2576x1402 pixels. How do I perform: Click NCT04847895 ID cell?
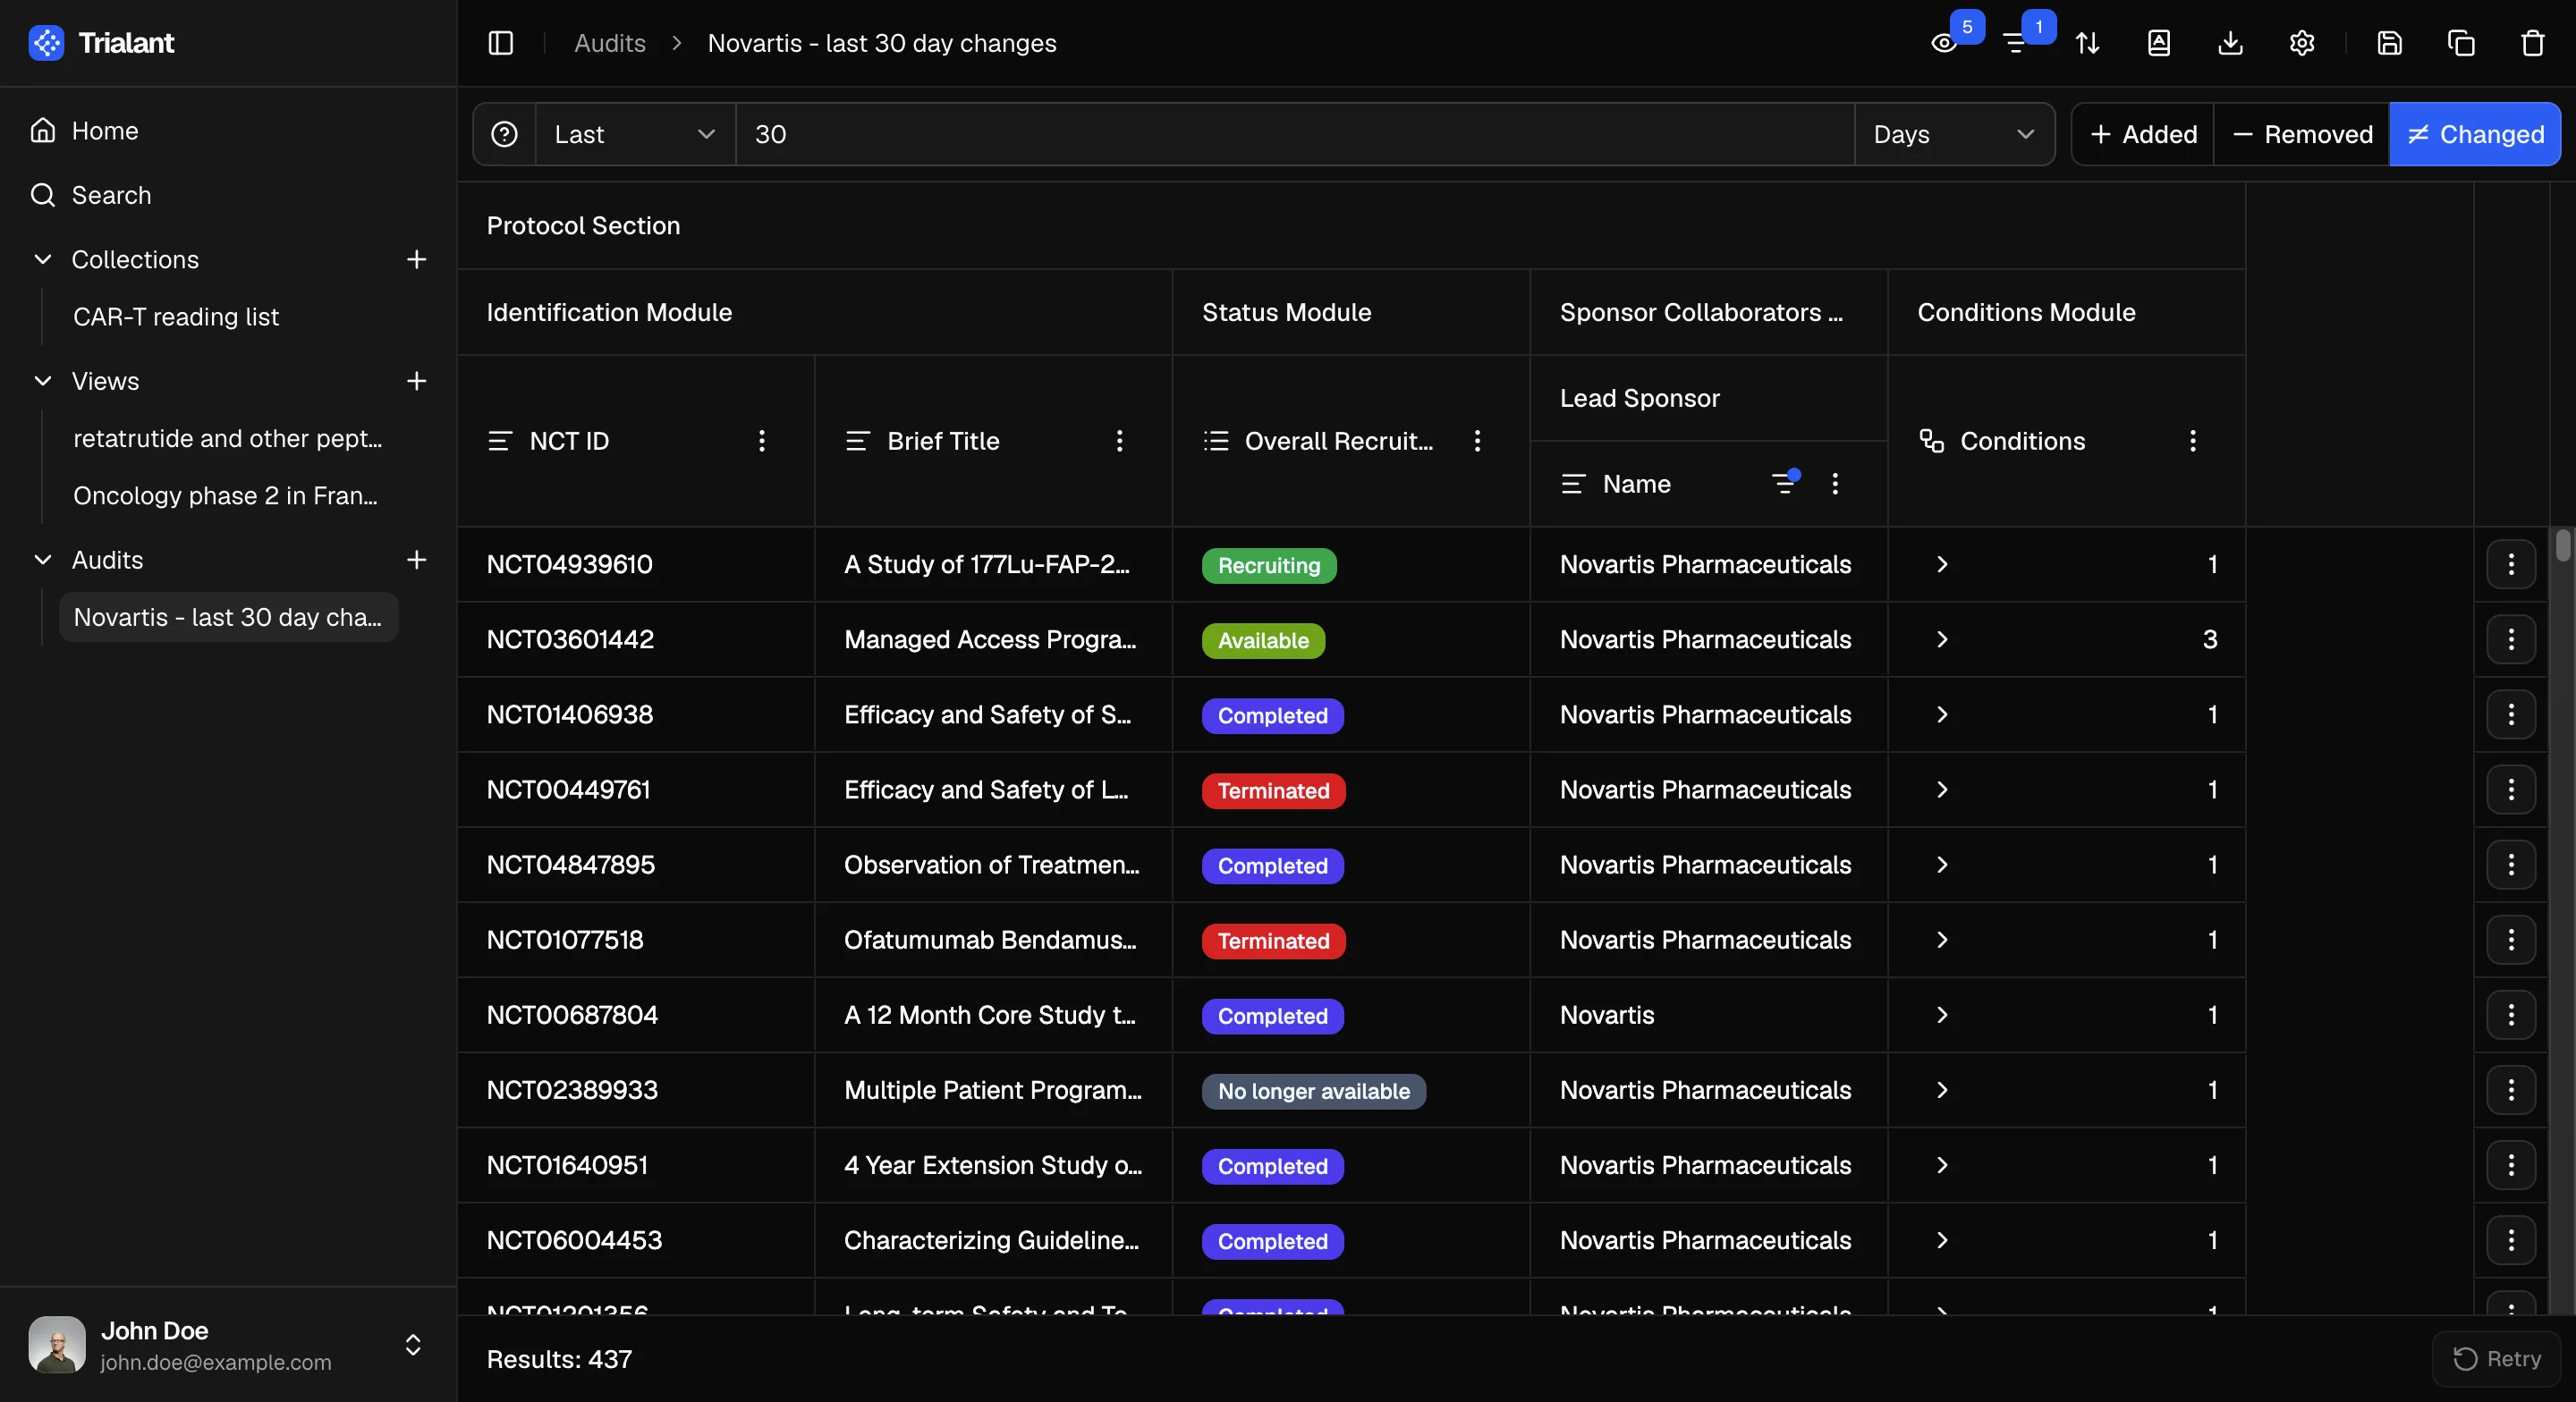pos(636,865)
